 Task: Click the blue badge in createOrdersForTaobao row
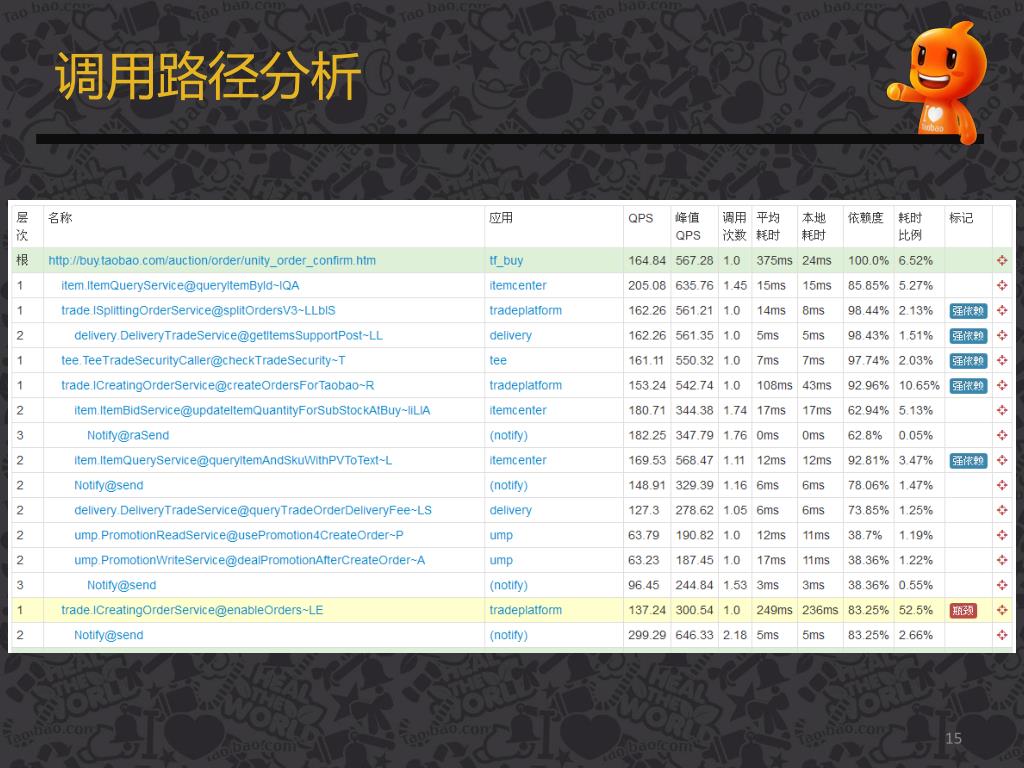[968, 385]
